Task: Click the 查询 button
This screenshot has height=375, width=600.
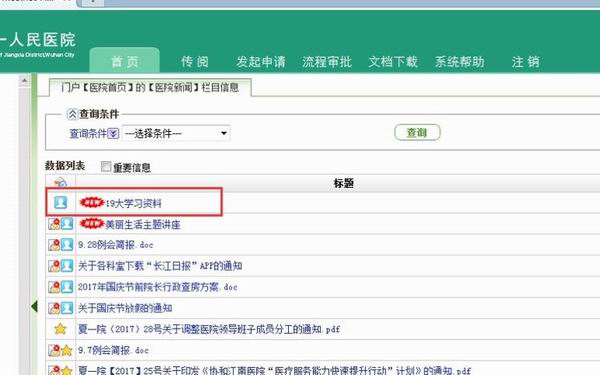Action: pos(417,132)
